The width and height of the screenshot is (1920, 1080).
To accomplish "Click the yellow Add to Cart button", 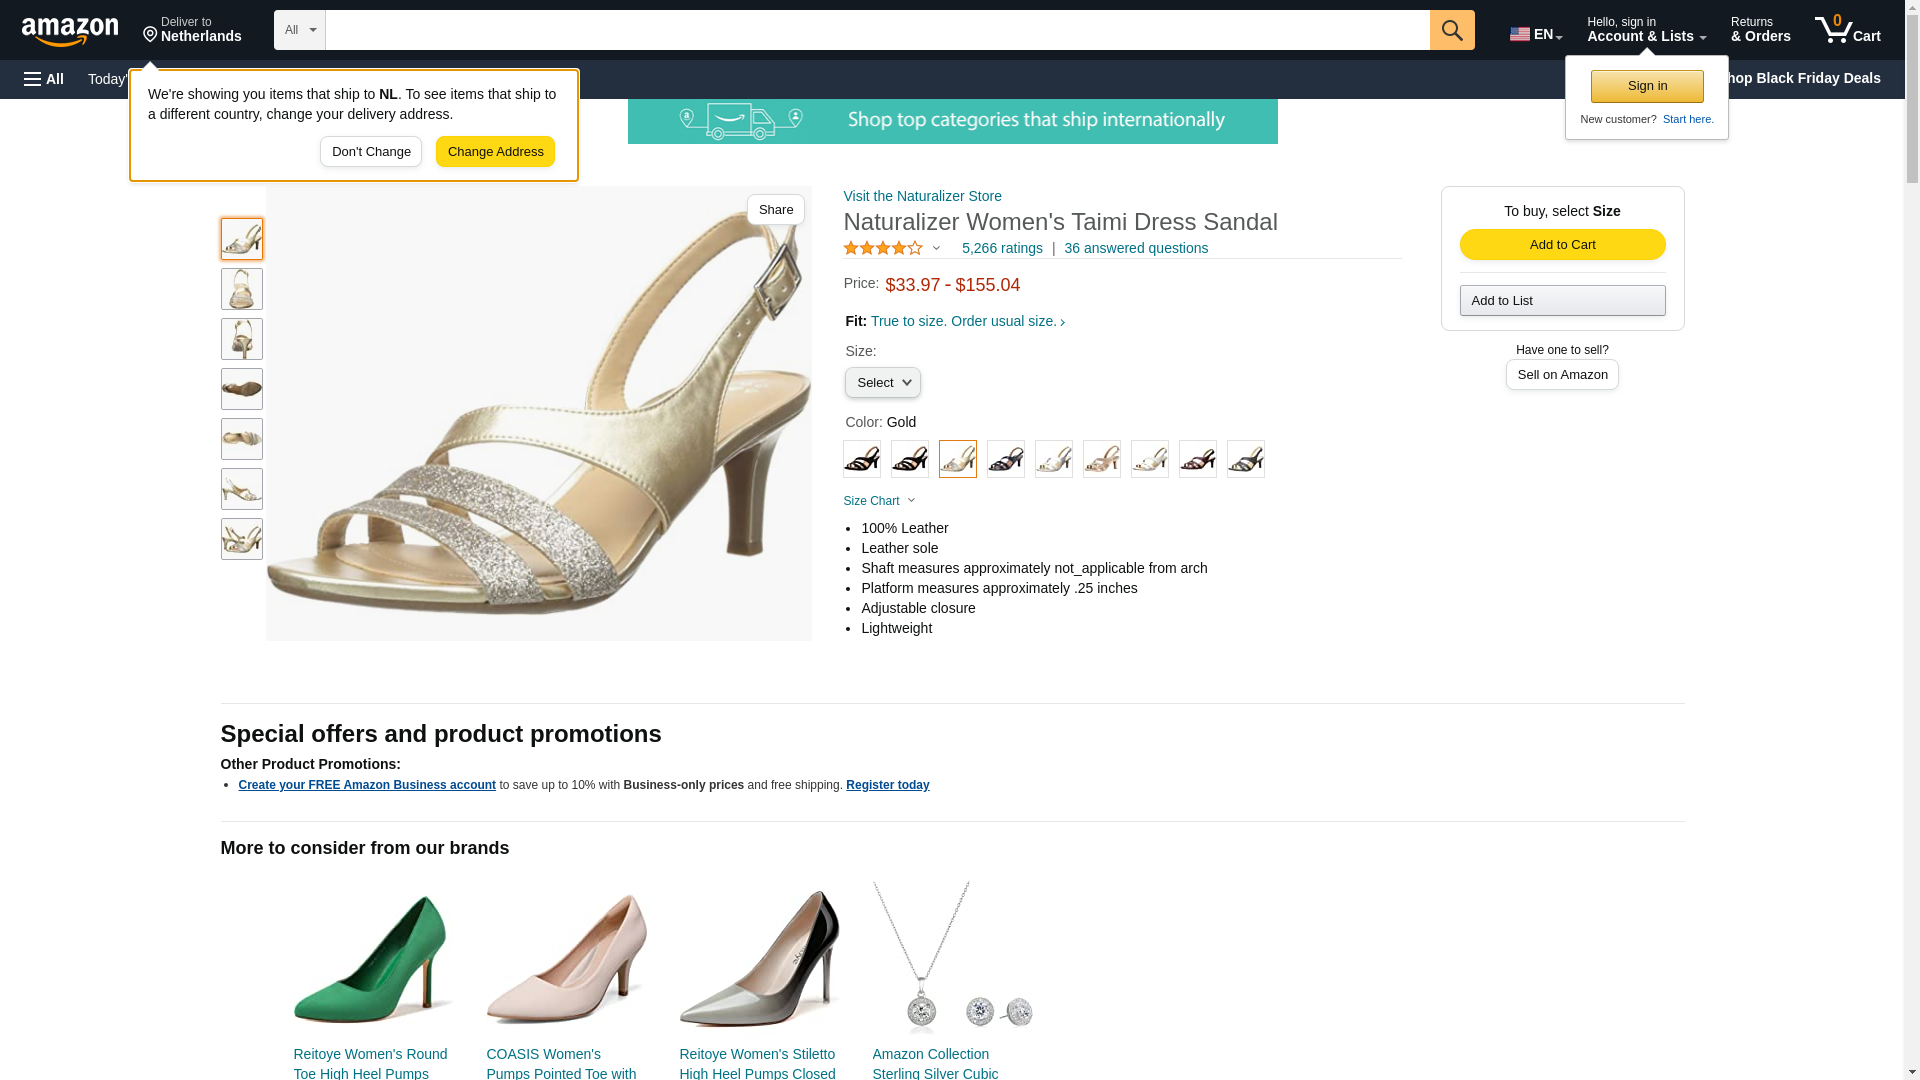I will [1562, 245].
